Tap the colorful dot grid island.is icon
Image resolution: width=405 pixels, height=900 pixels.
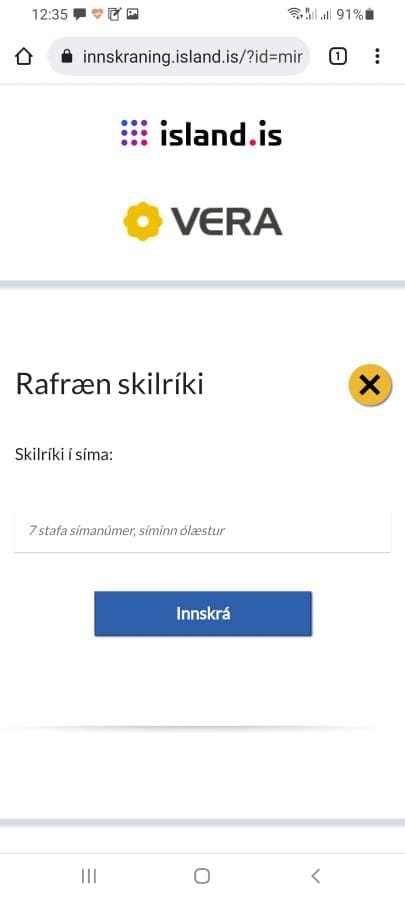[134, 133]
